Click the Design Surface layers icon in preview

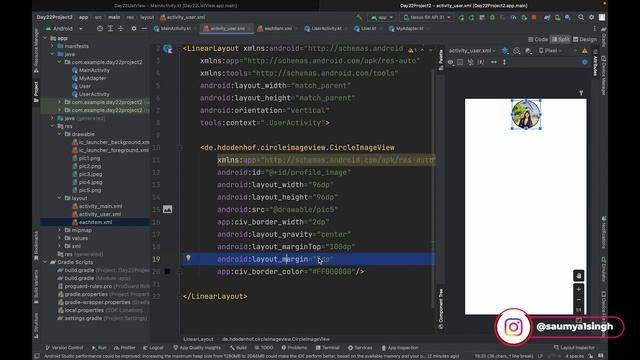pos(505,51)
